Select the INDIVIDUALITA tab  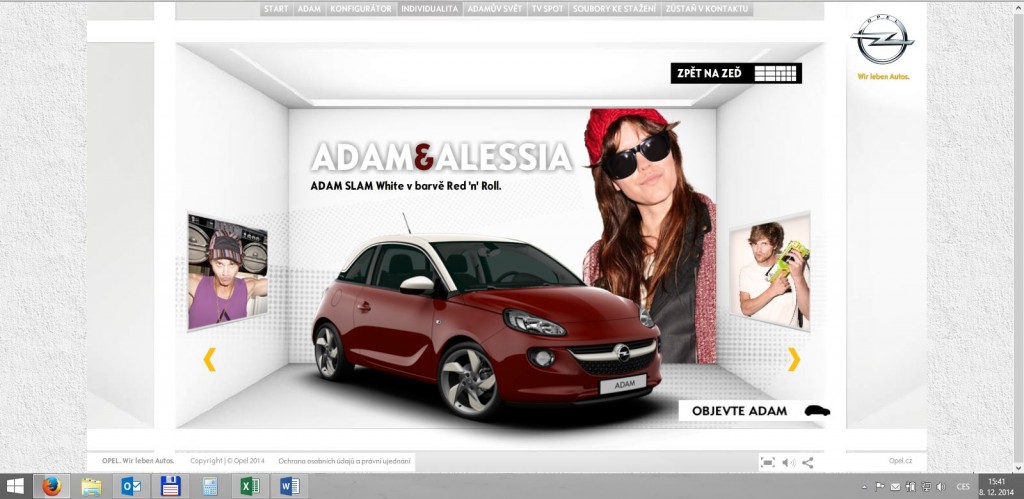pyautogui.click(x=430, y=8)
